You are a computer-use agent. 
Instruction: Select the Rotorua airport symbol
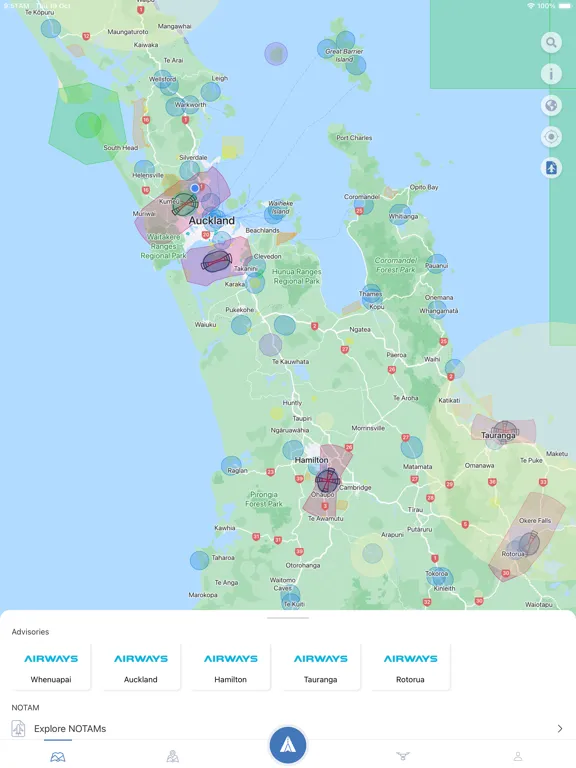point(529,543)
